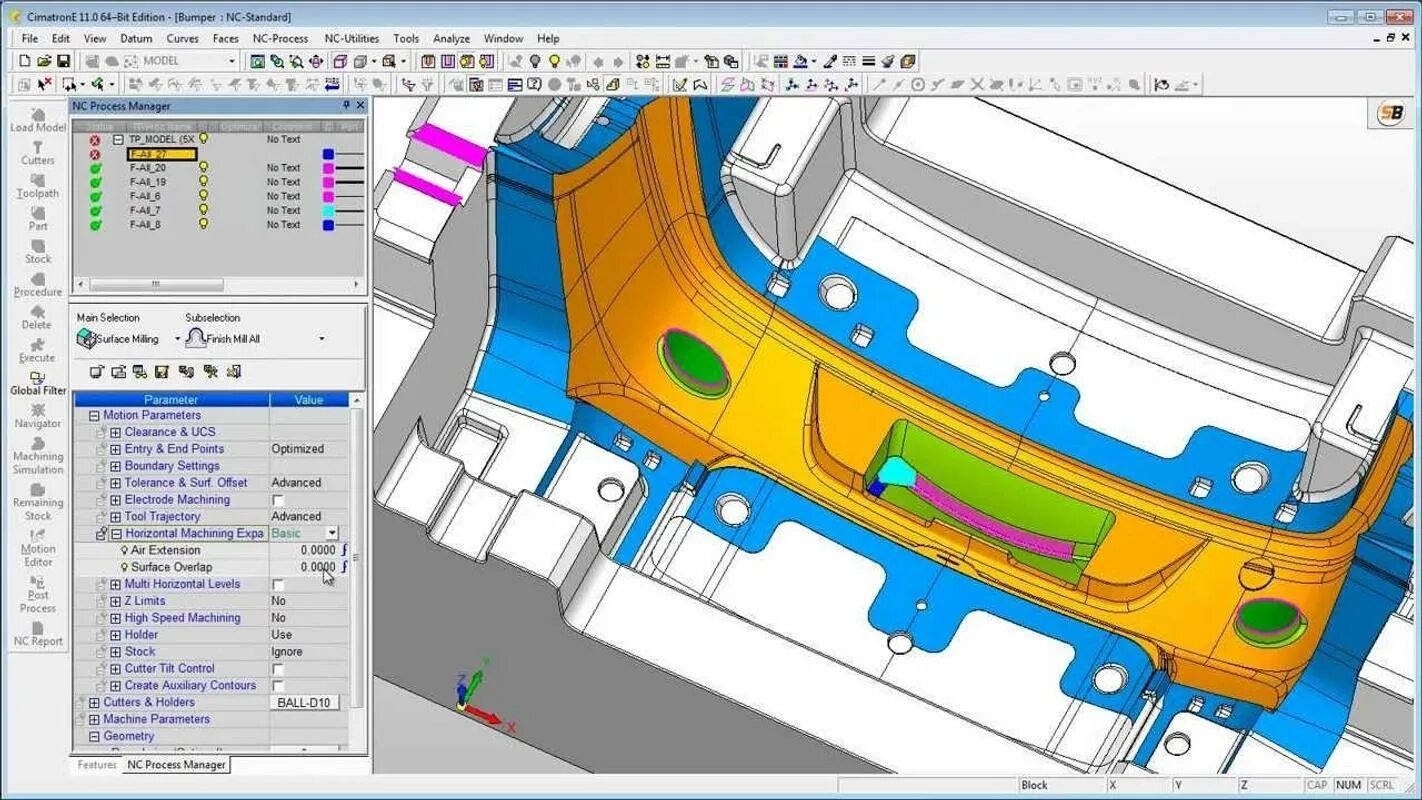Image resolution: width=1422 pixels, height=800 pixels.
Task: Toggle the light bulb for F-All_6
Action: [204, 196]
